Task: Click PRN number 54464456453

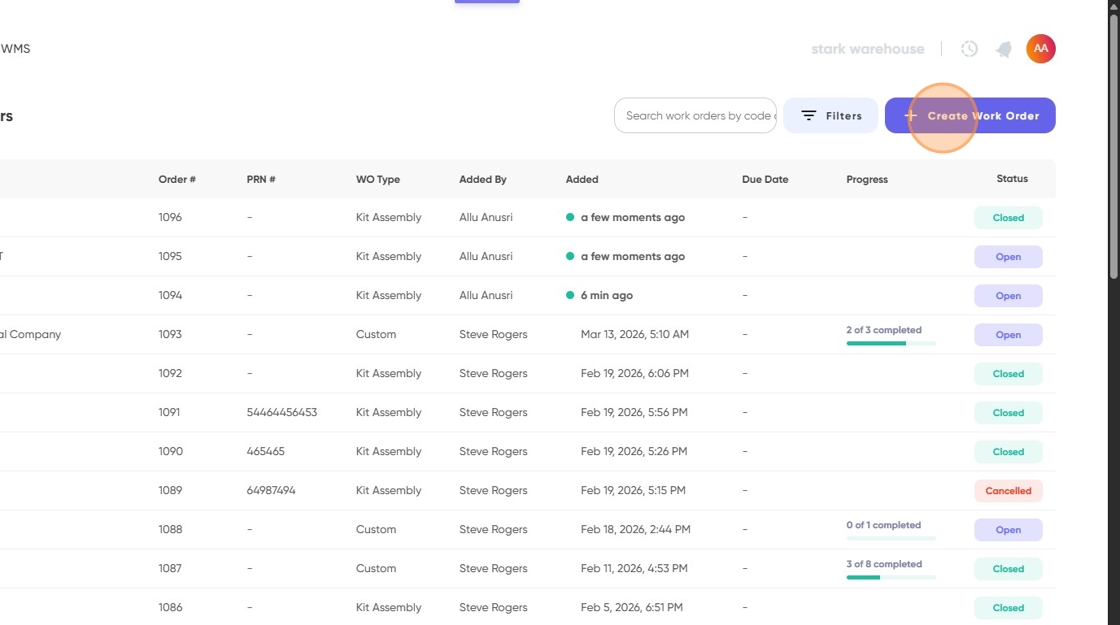Action: [x=281, y=412]
